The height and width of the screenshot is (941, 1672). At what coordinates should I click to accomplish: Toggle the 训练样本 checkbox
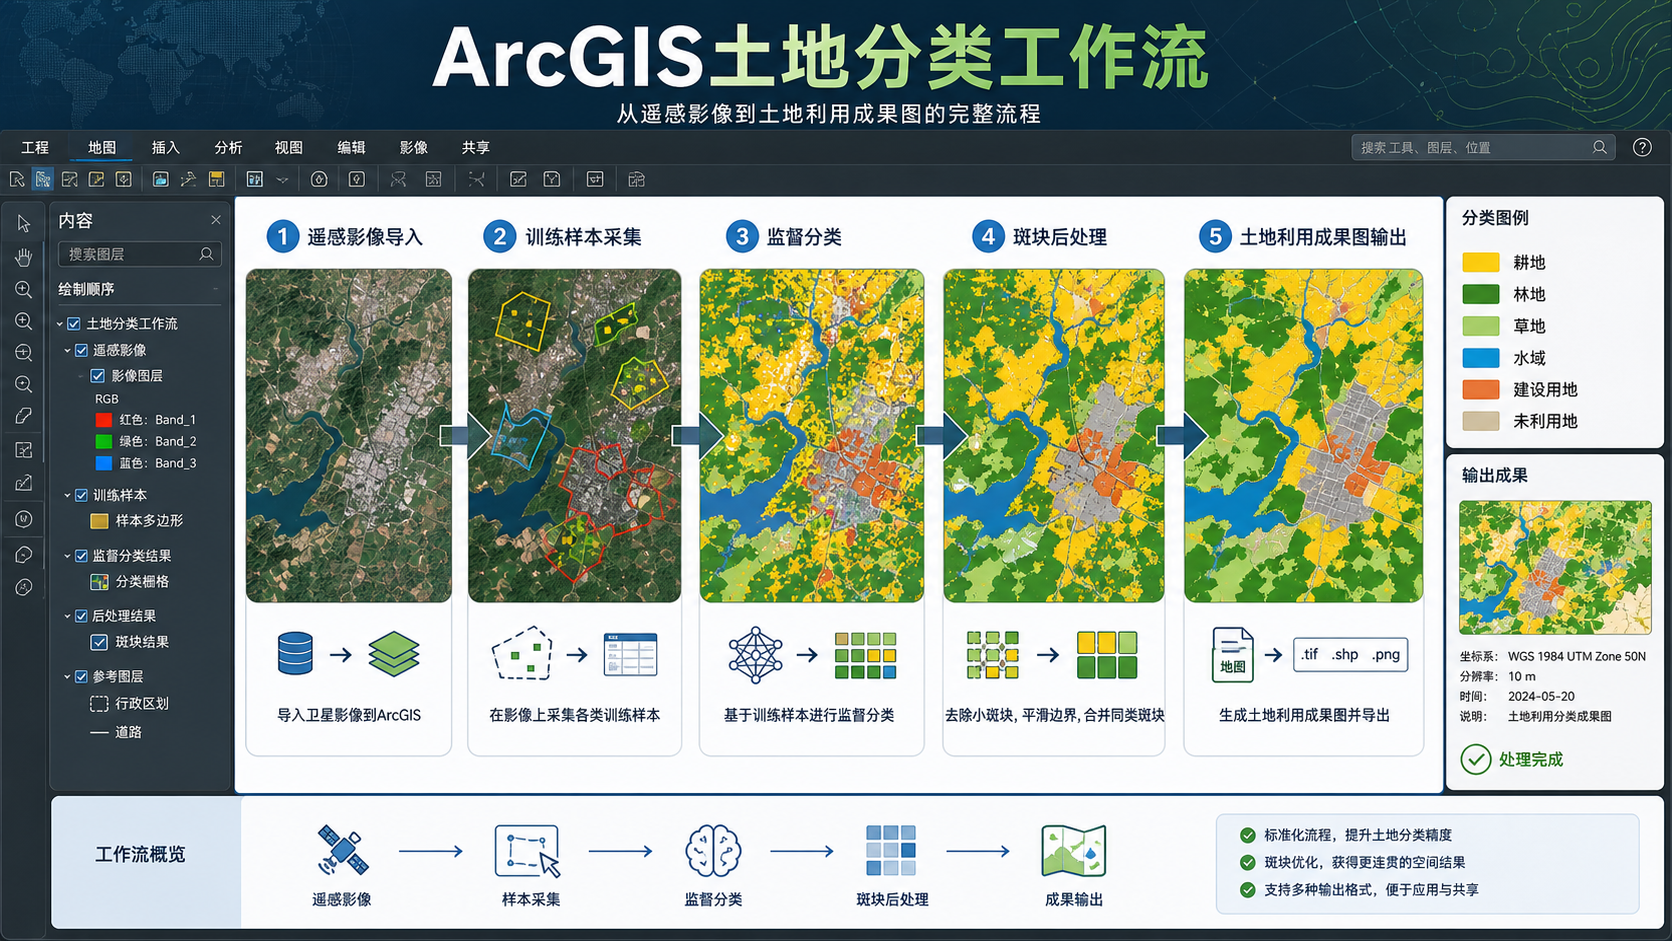pos(82,495)
